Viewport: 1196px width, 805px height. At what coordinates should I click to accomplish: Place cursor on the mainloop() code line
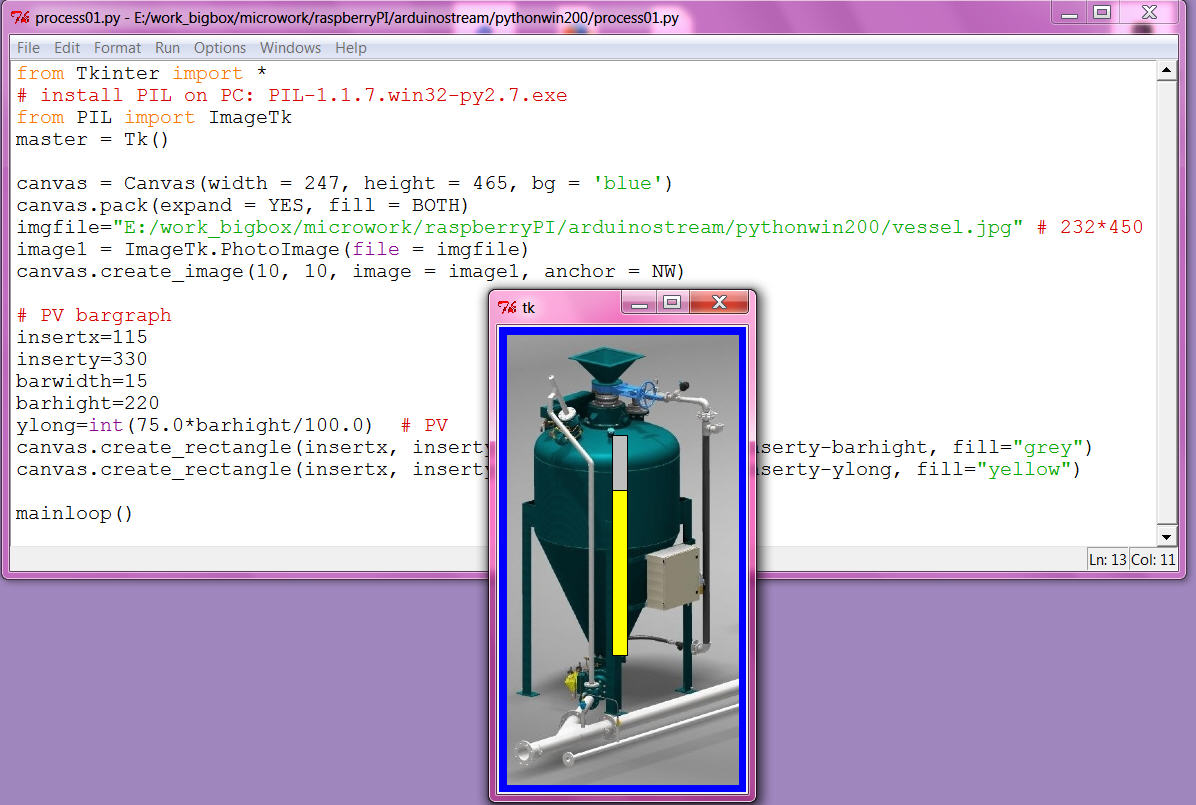(x=75, y=514)
